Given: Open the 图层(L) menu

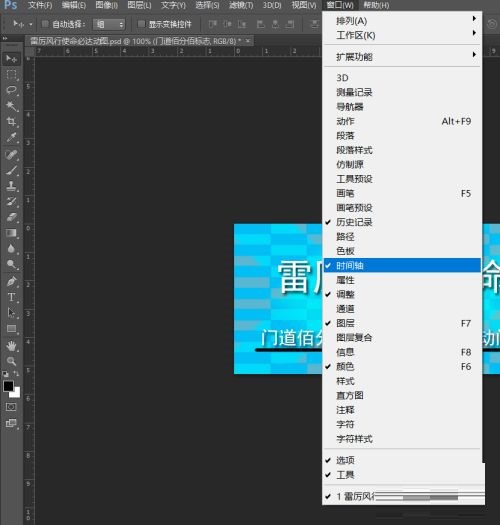Looking at the screenshot, I should 139,5.
